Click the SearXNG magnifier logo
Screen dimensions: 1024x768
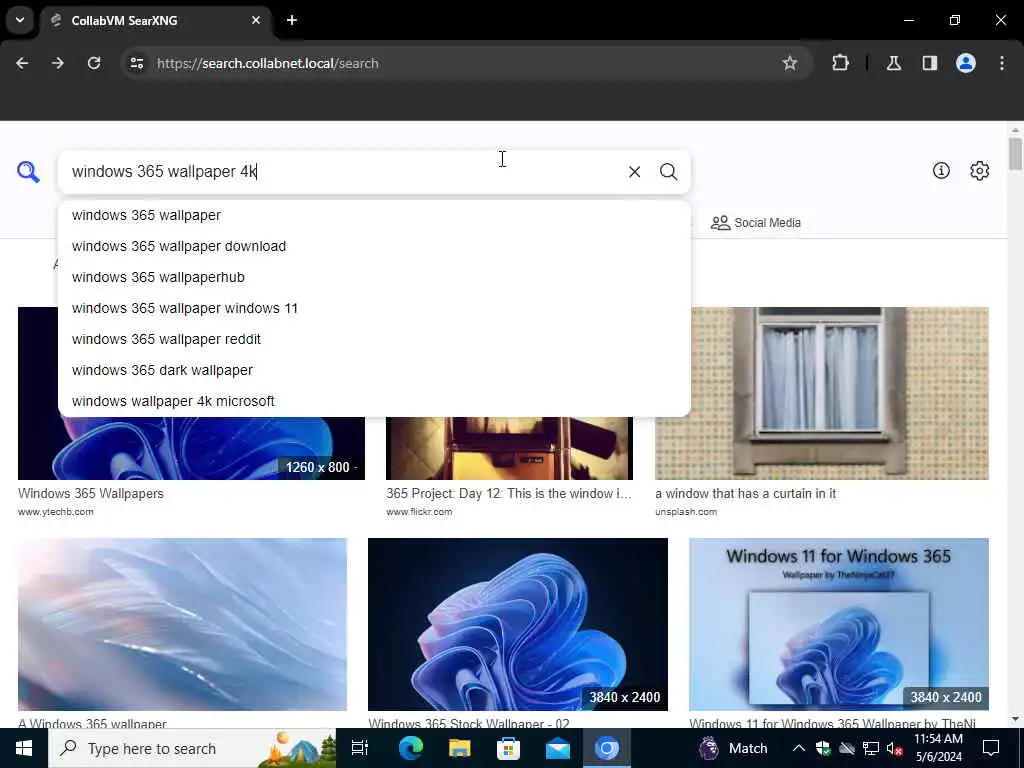28,172
